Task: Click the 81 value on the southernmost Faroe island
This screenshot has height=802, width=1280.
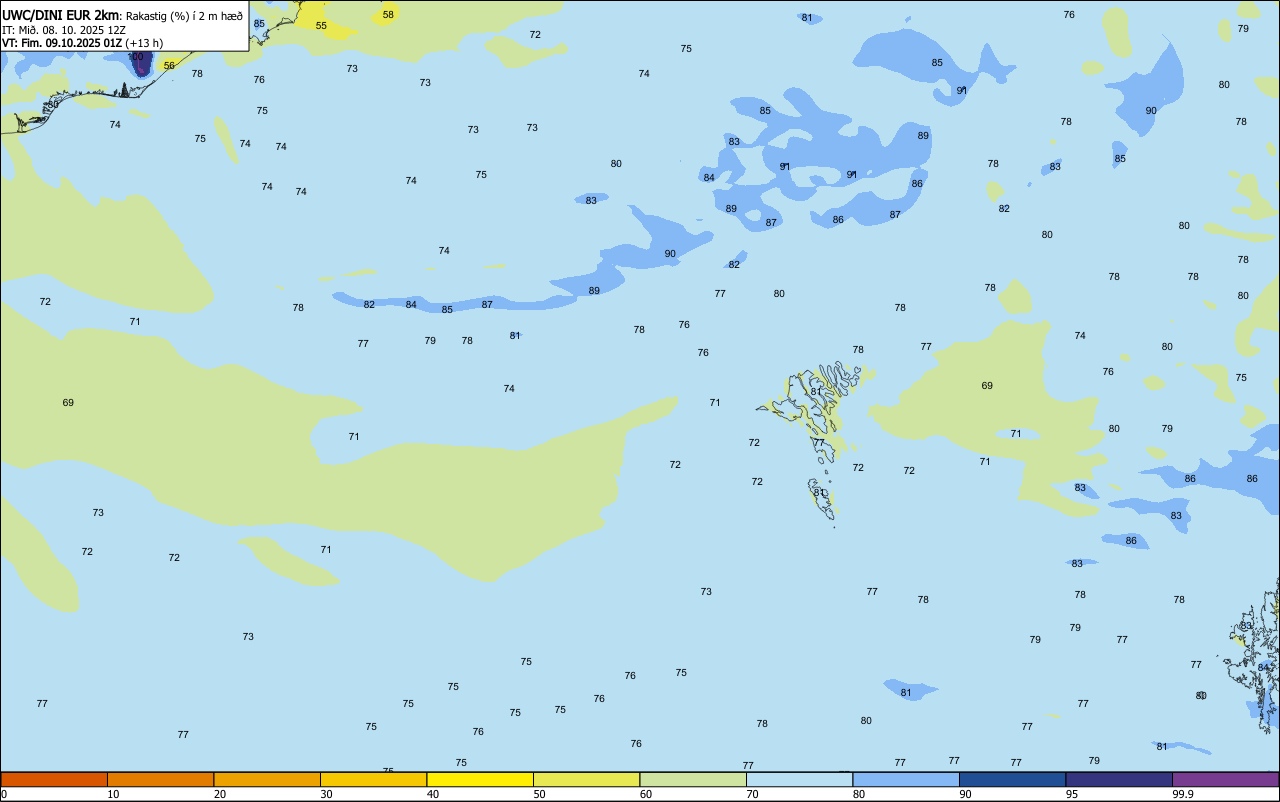Action: (819, 492)
